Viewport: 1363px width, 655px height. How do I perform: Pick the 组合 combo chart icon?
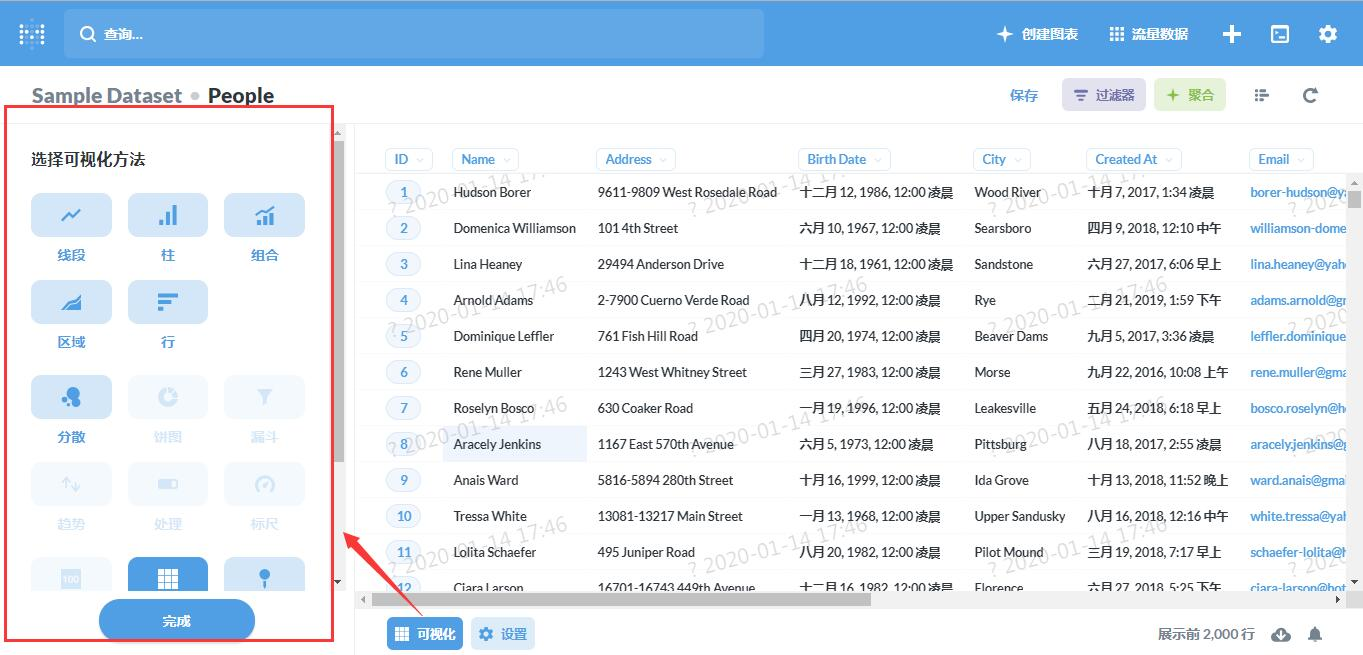264,215
